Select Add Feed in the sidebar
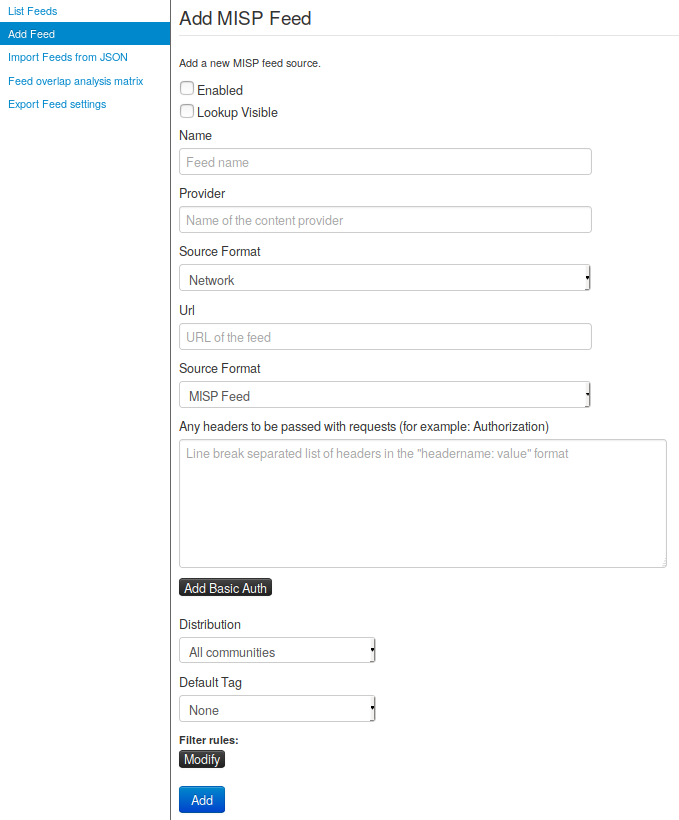The height and width of the screenshot is (820, 679). [31, 34]
